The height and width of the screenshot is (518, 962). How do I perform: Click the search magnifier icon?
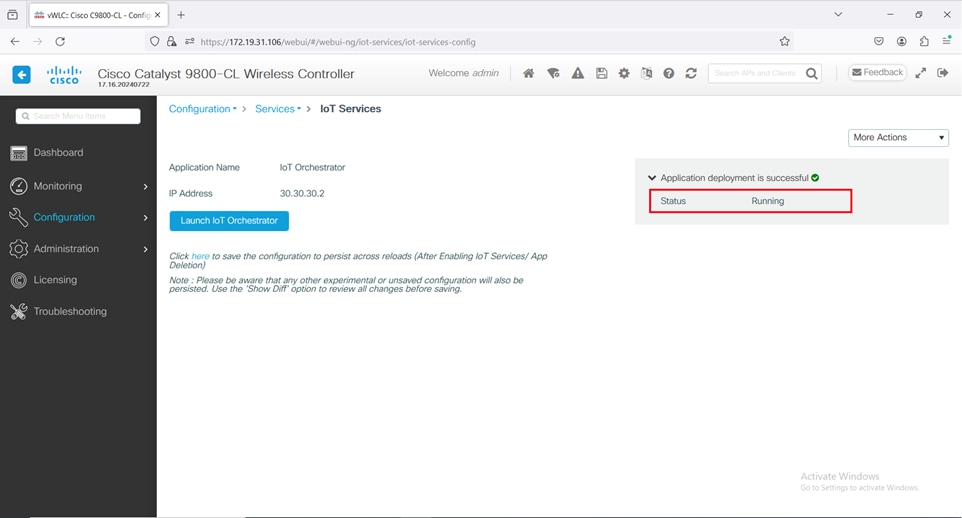point(811,74)
